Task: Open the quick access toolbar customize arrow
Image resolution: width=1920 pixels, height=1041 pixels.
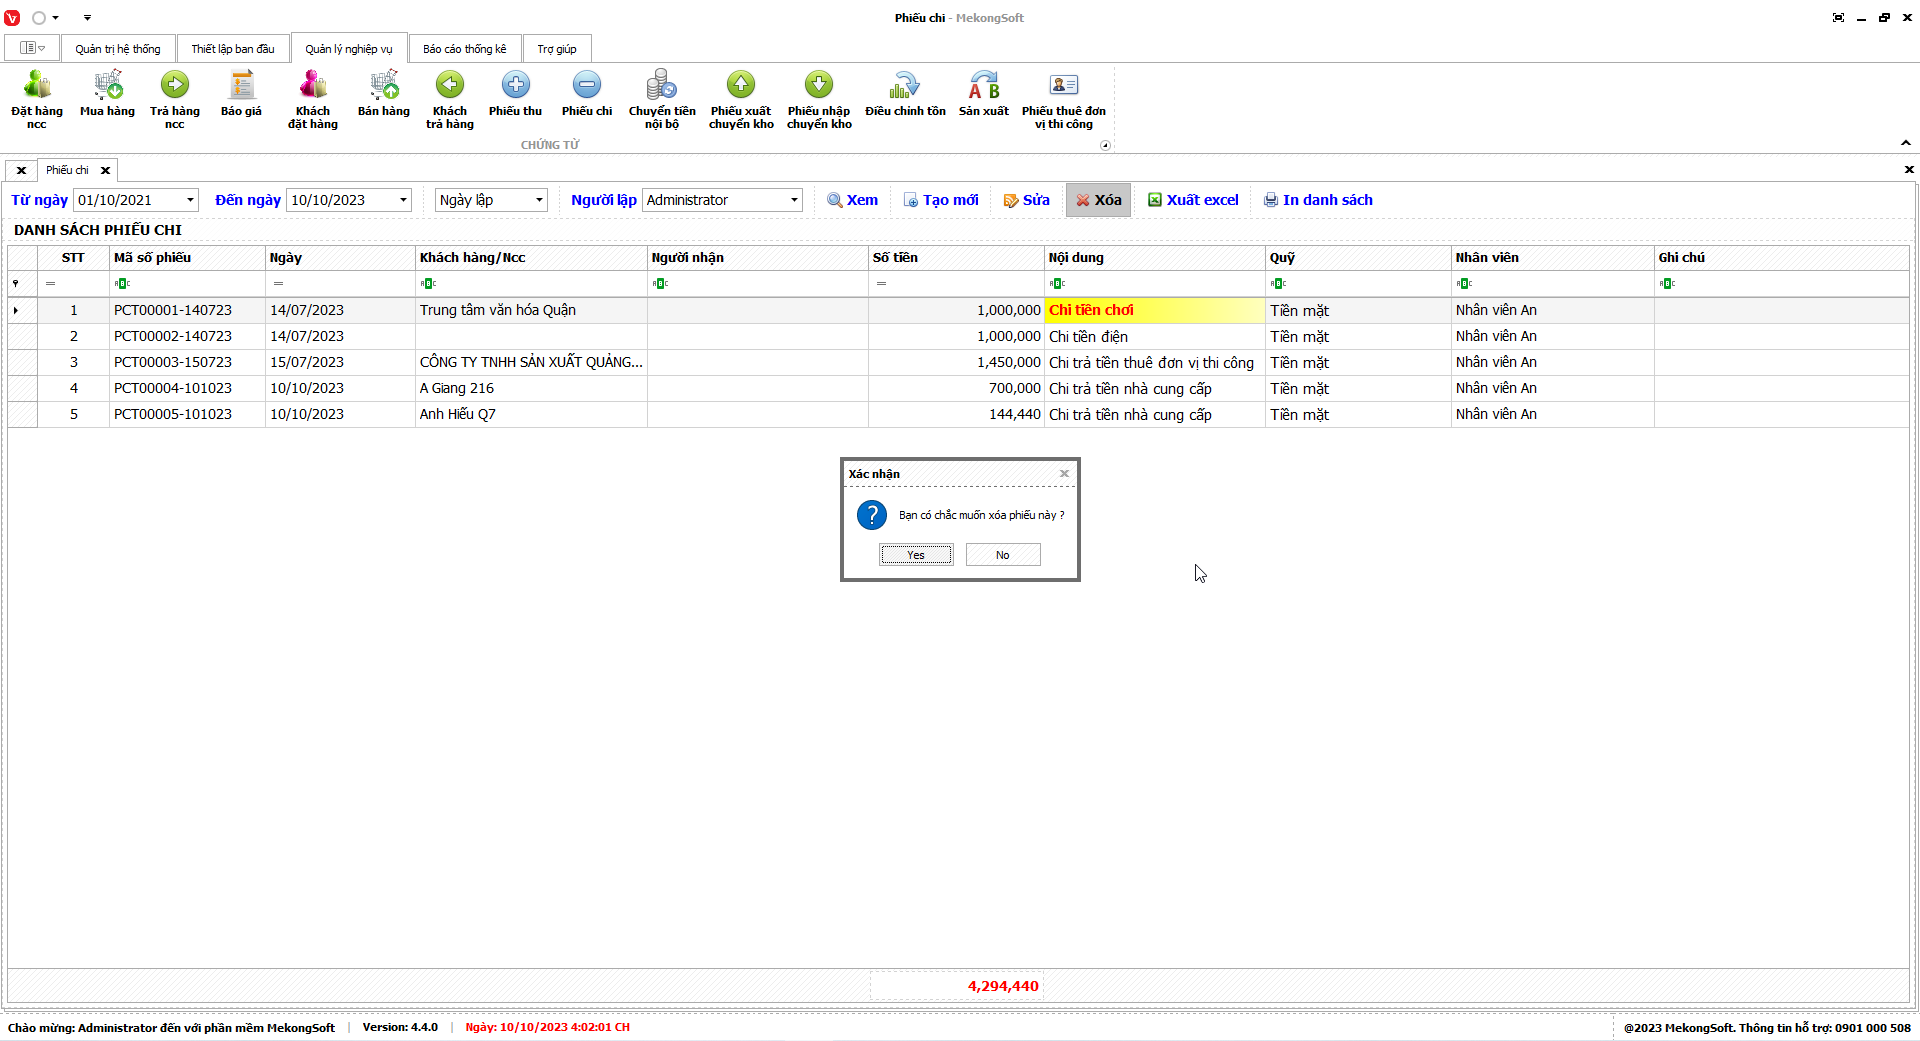Action: (x=87, y=18)
